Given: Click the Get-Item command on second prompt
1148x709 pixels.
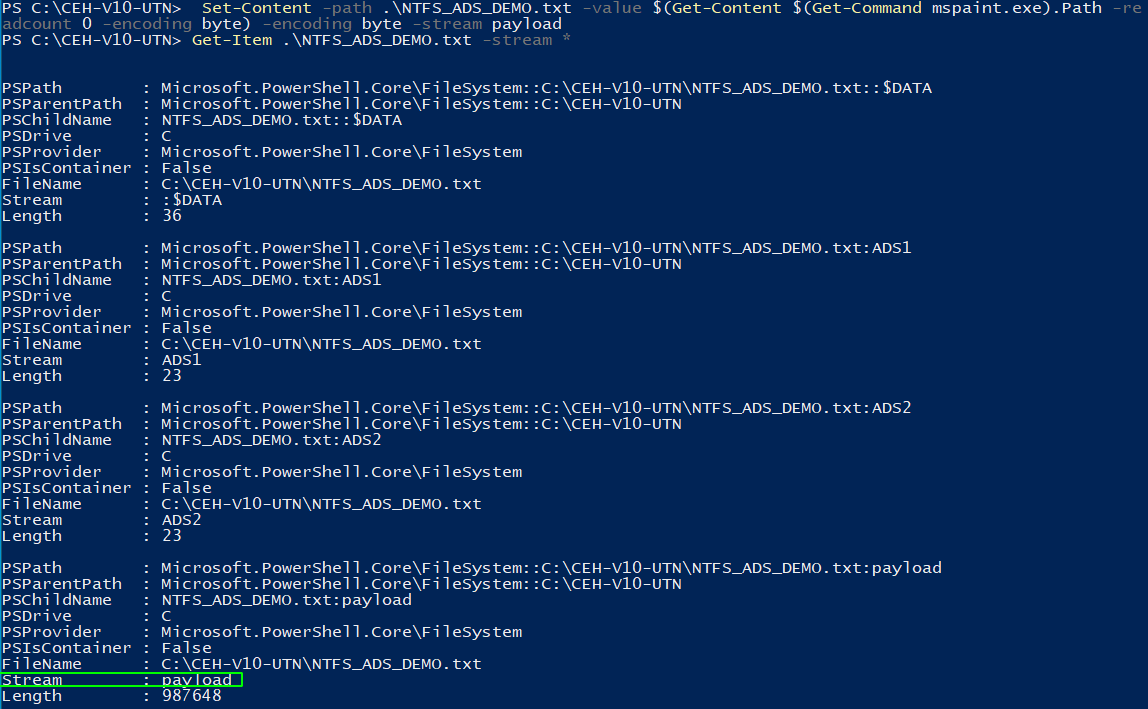Looking at the screenshot, I should pos(231,40).
